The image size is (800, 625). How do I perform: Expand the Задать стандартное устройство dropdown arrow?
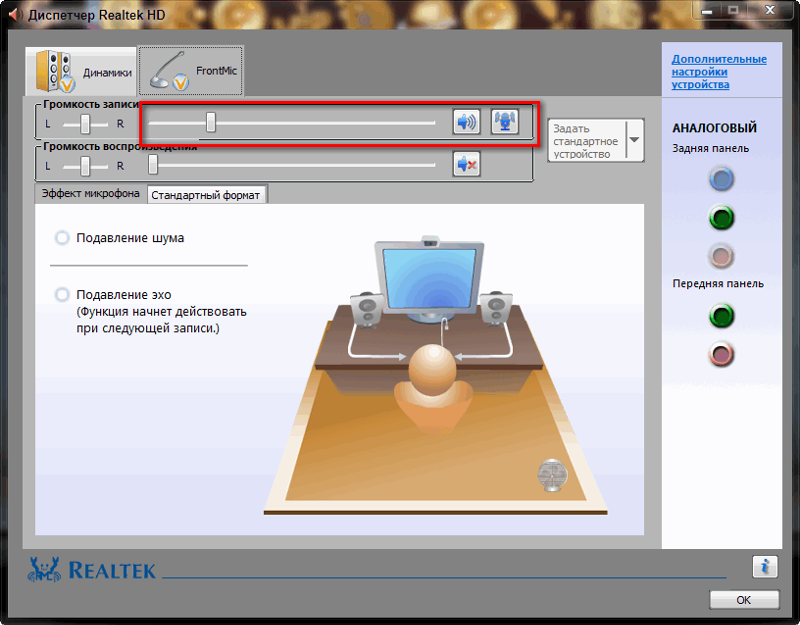pyautogui.click(x=634, y=140)
